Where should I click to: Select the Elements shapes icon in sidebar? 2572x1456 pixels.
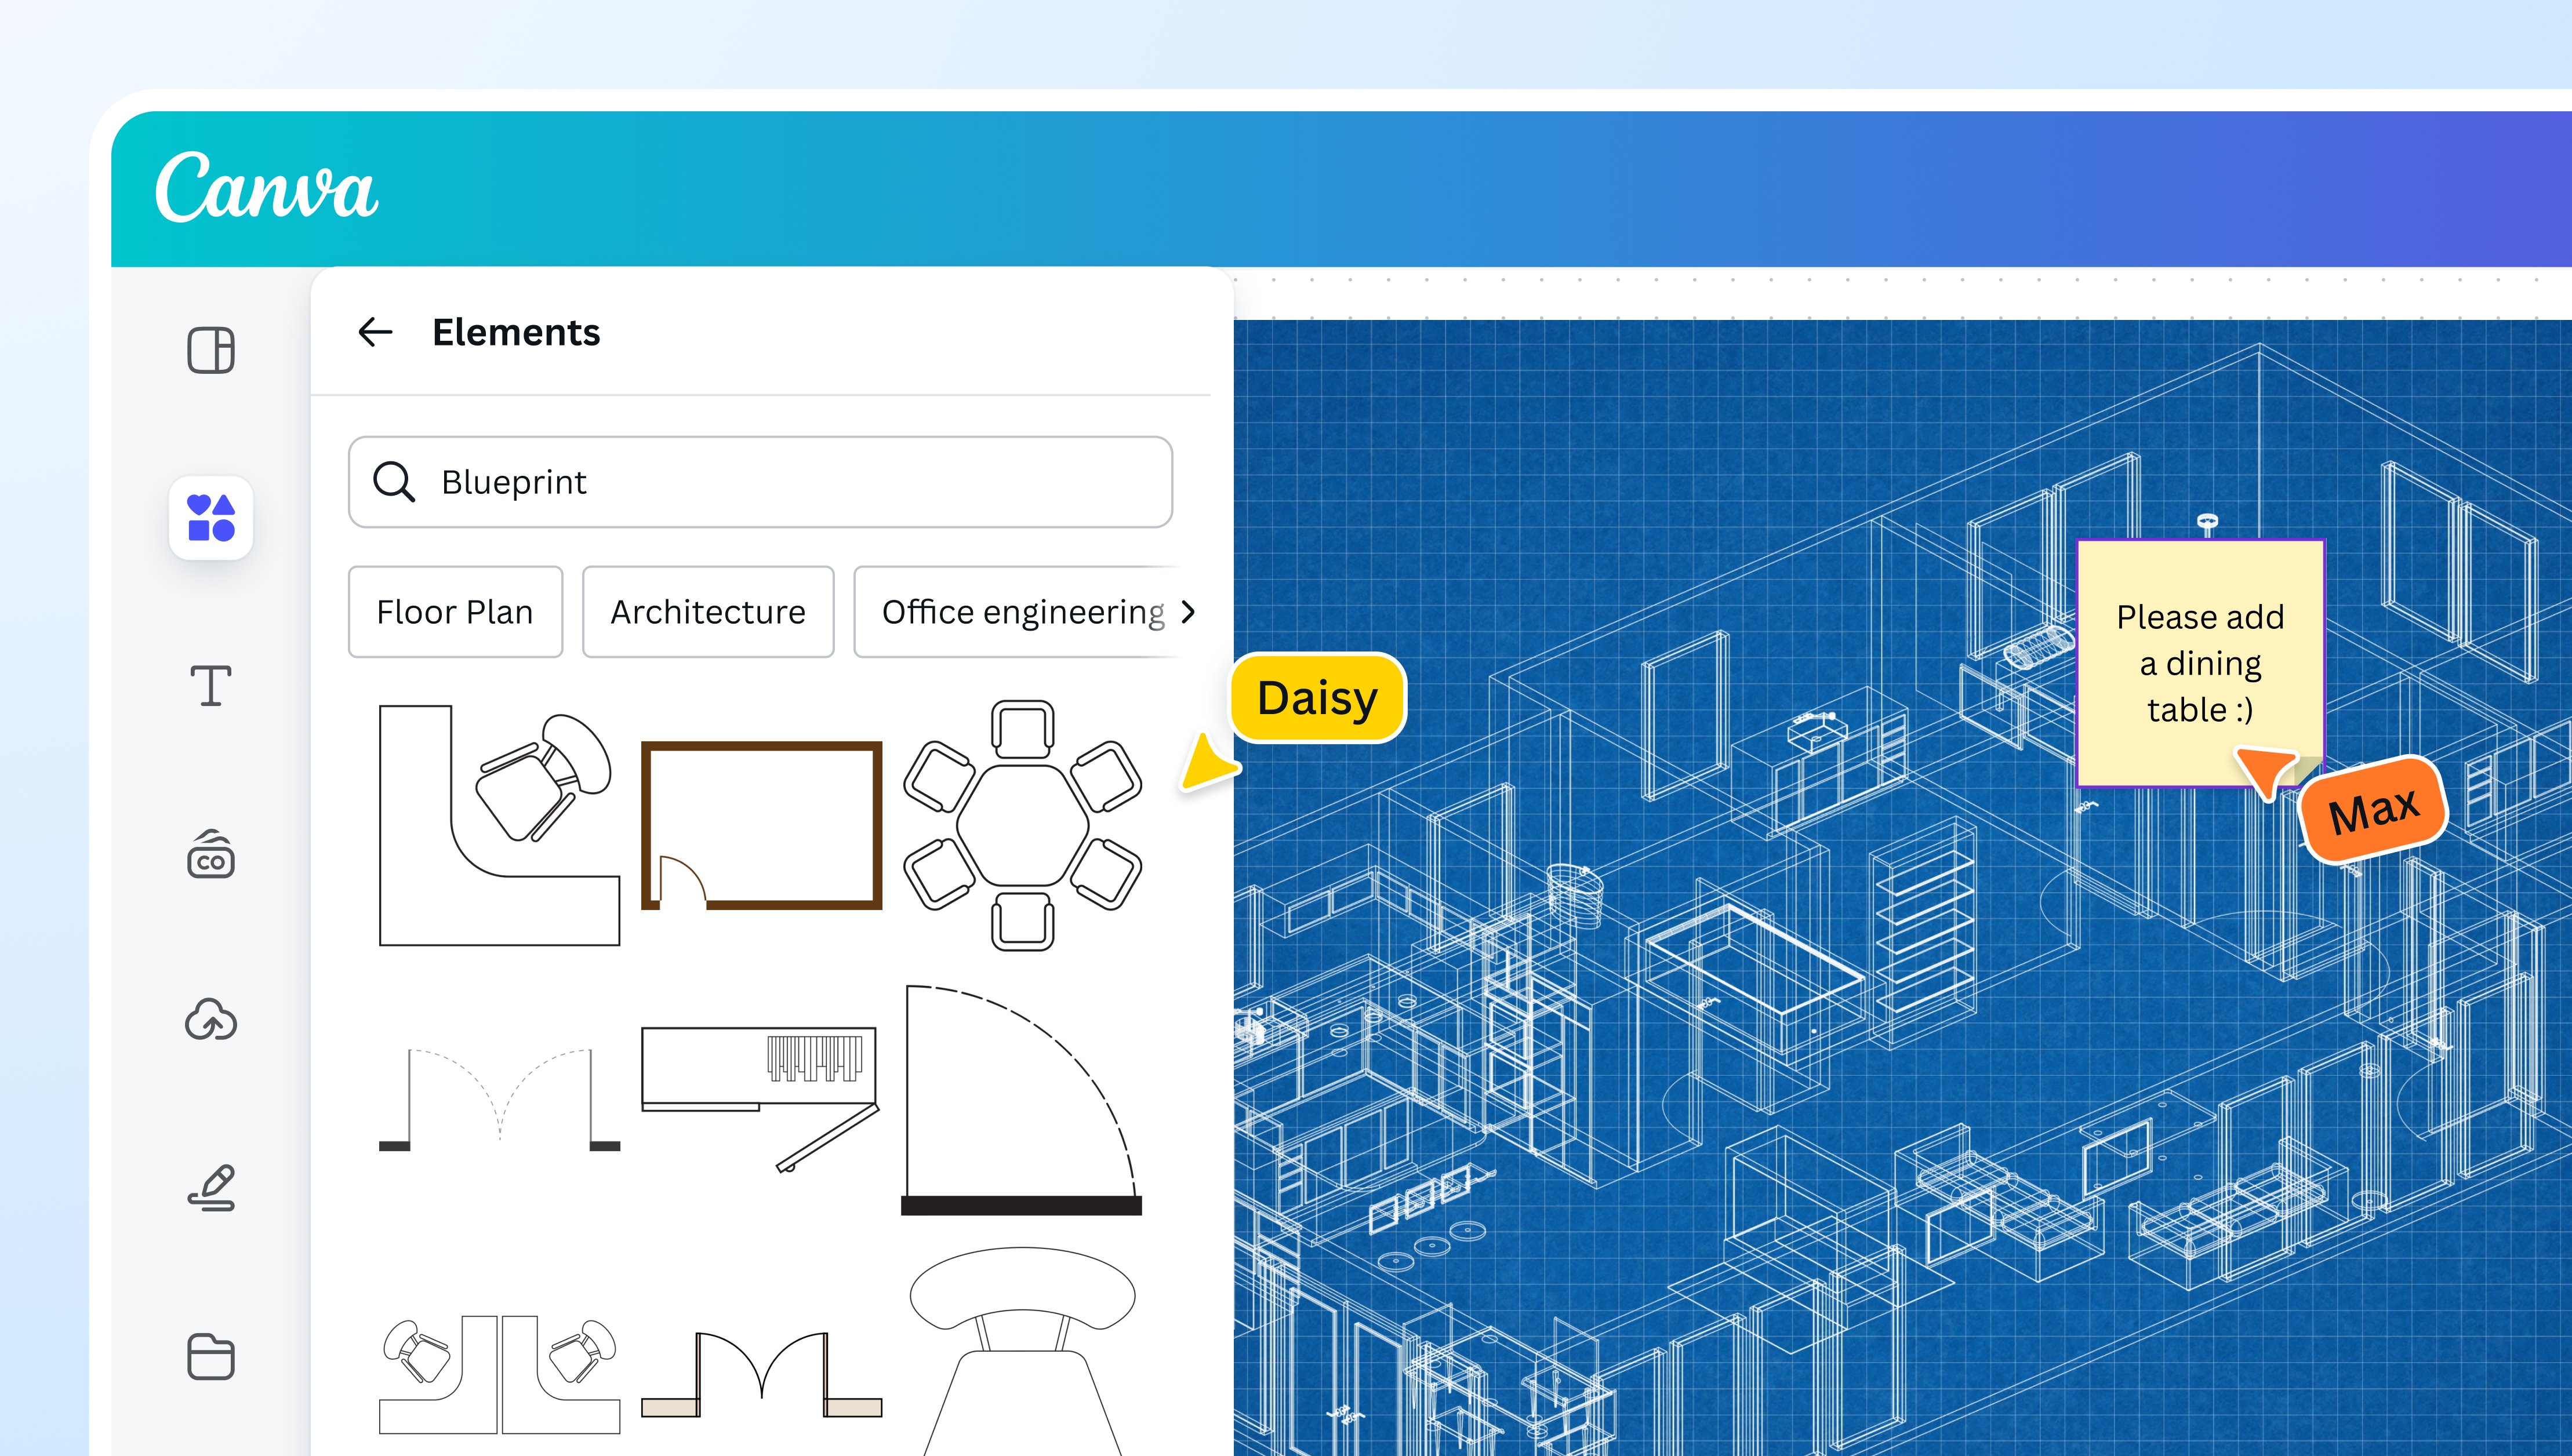211,518
